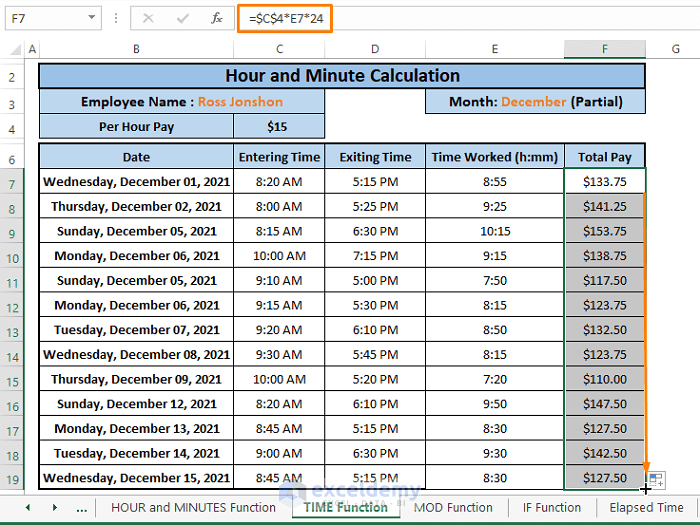This screenshot has width=700, height=525.
Task: Select cell Tuesday, December 07, 2021
Action: [136, 330]
